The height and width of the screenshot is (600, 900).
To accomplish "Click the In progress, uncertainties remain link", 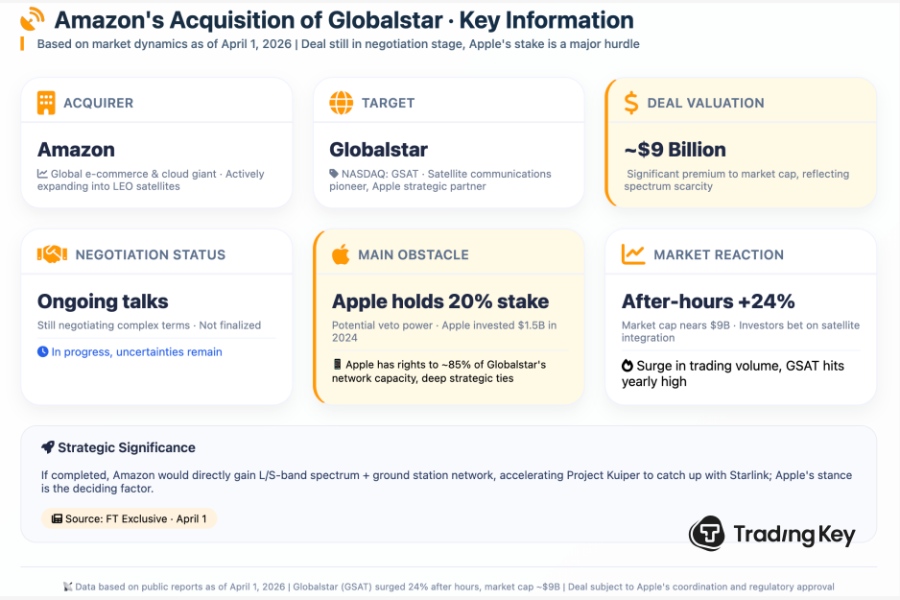I will pyautogui.click(x=136, y=352).
